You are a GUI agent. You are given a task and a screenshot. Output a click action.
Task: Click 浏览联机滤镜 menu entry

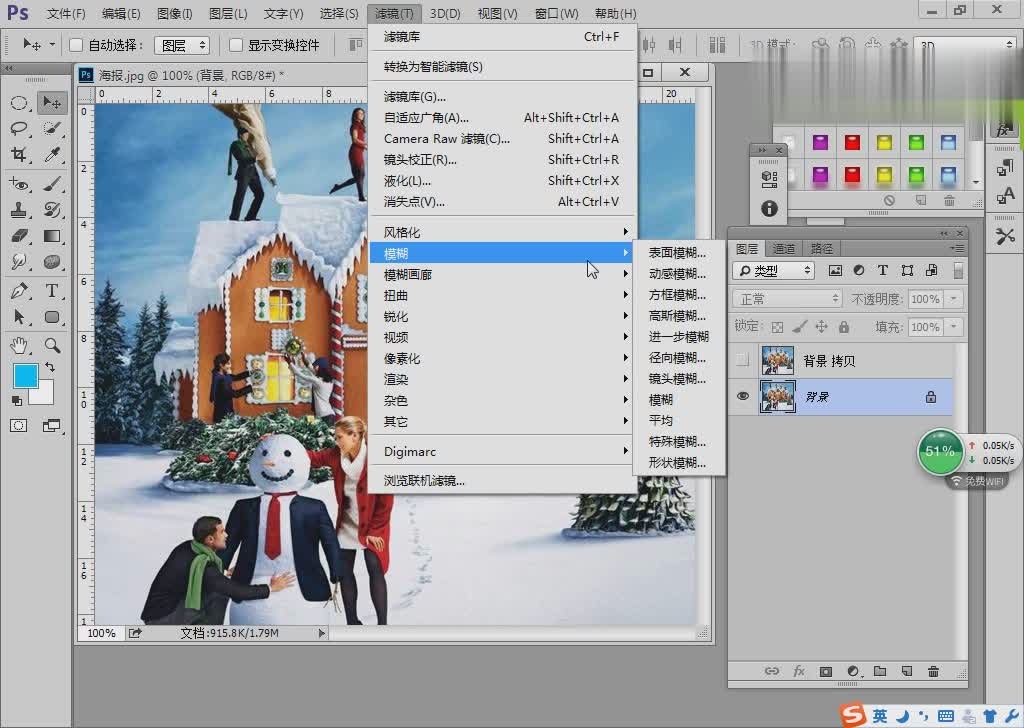tap(502, 481)
